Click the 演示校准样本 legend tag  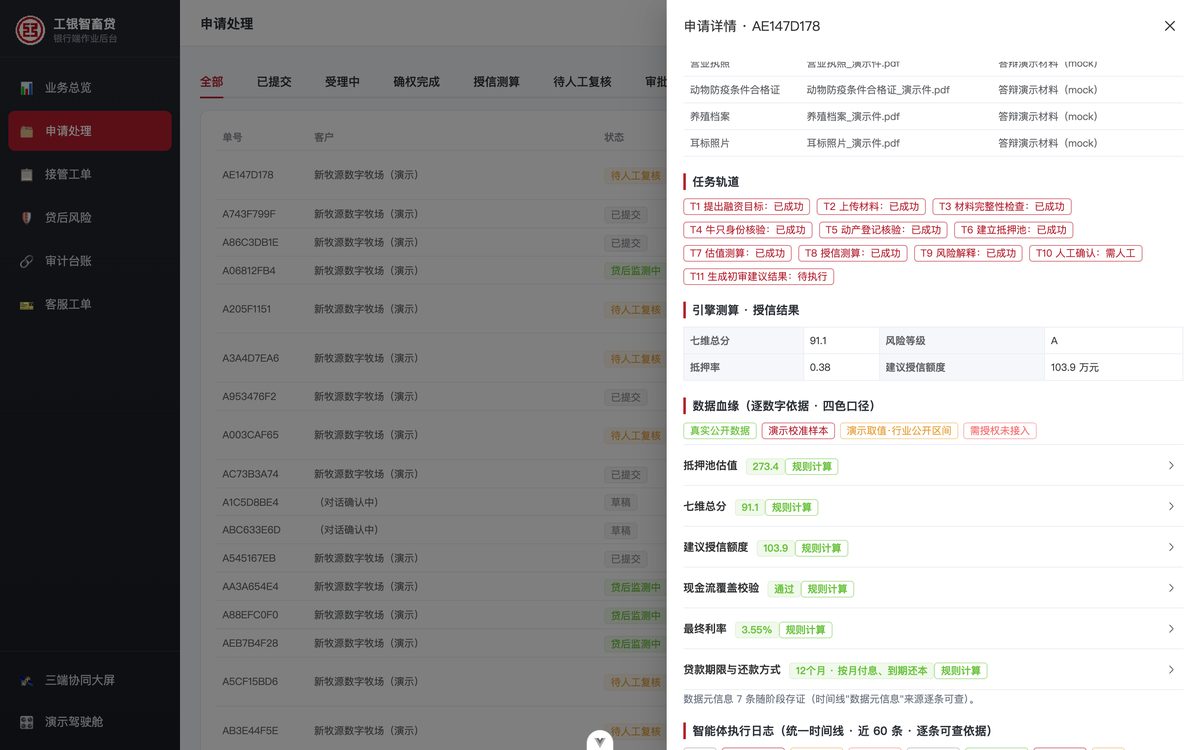coord(798,431)
